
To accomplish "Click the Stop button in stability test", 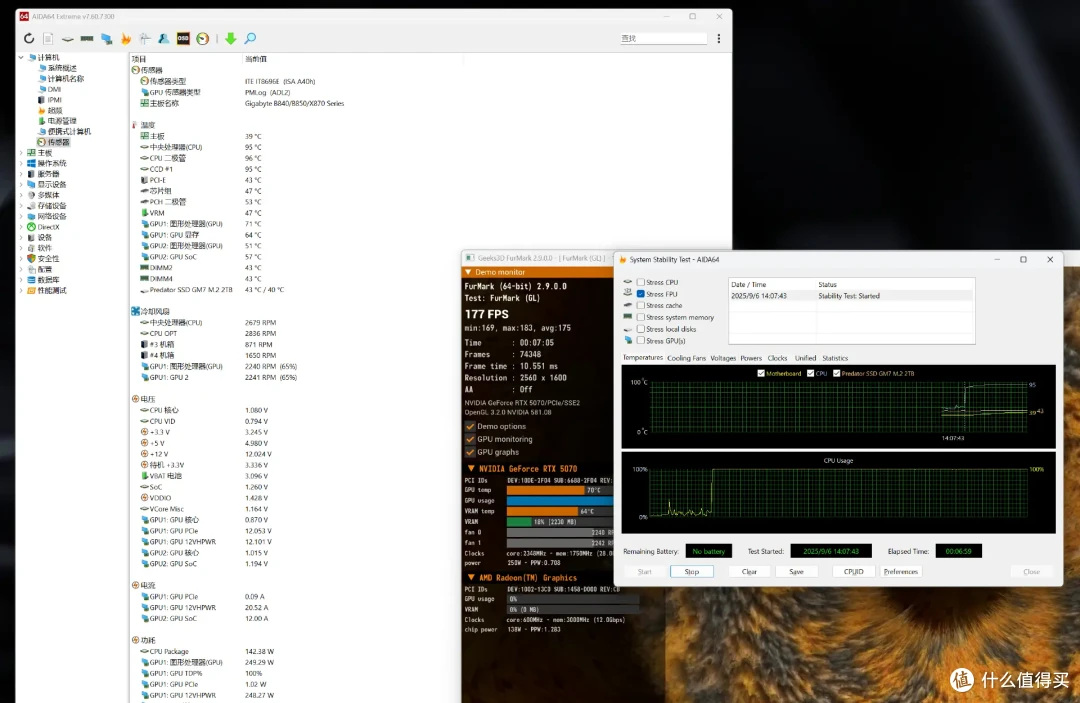I will [x=692, y=571].
